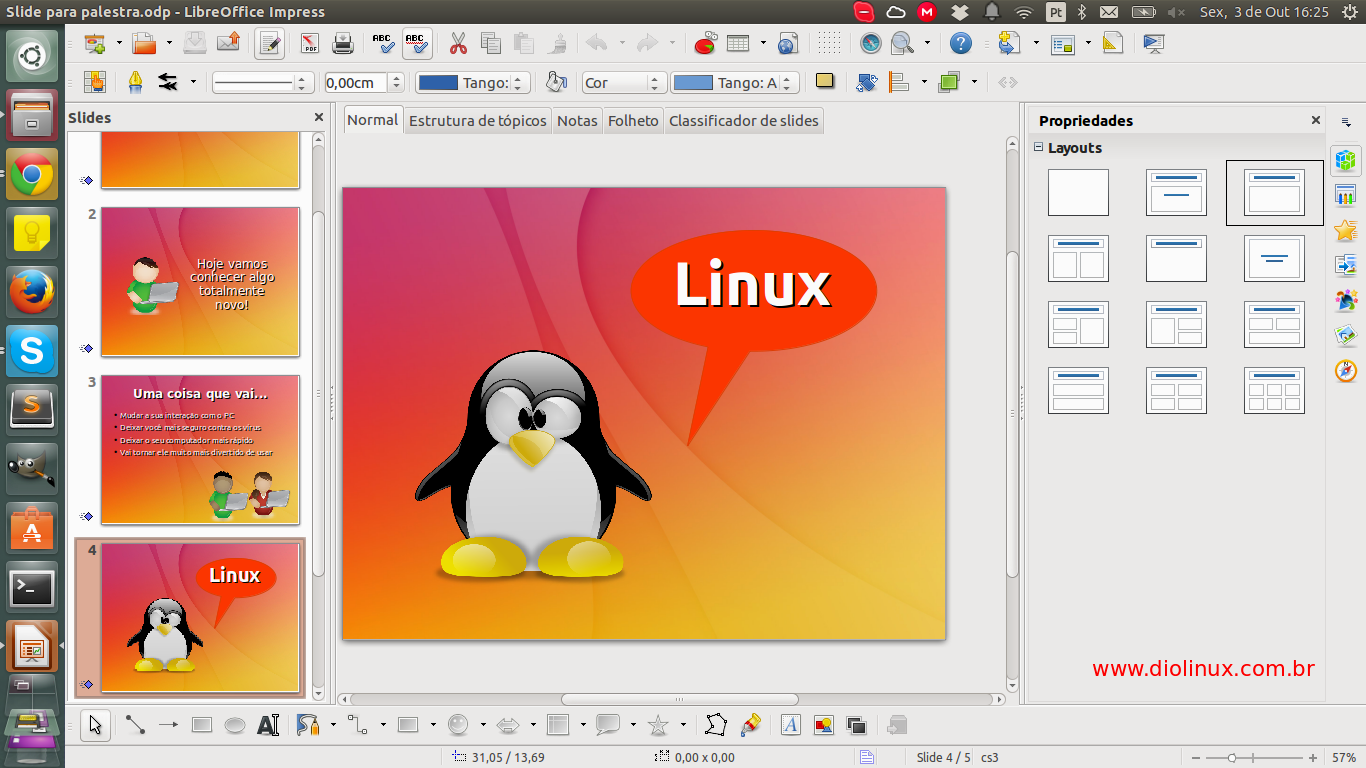This screenshot has height=768, width=1366.
Task: Switch to Estrutura de tópicos tab
Action: [478, 121]
